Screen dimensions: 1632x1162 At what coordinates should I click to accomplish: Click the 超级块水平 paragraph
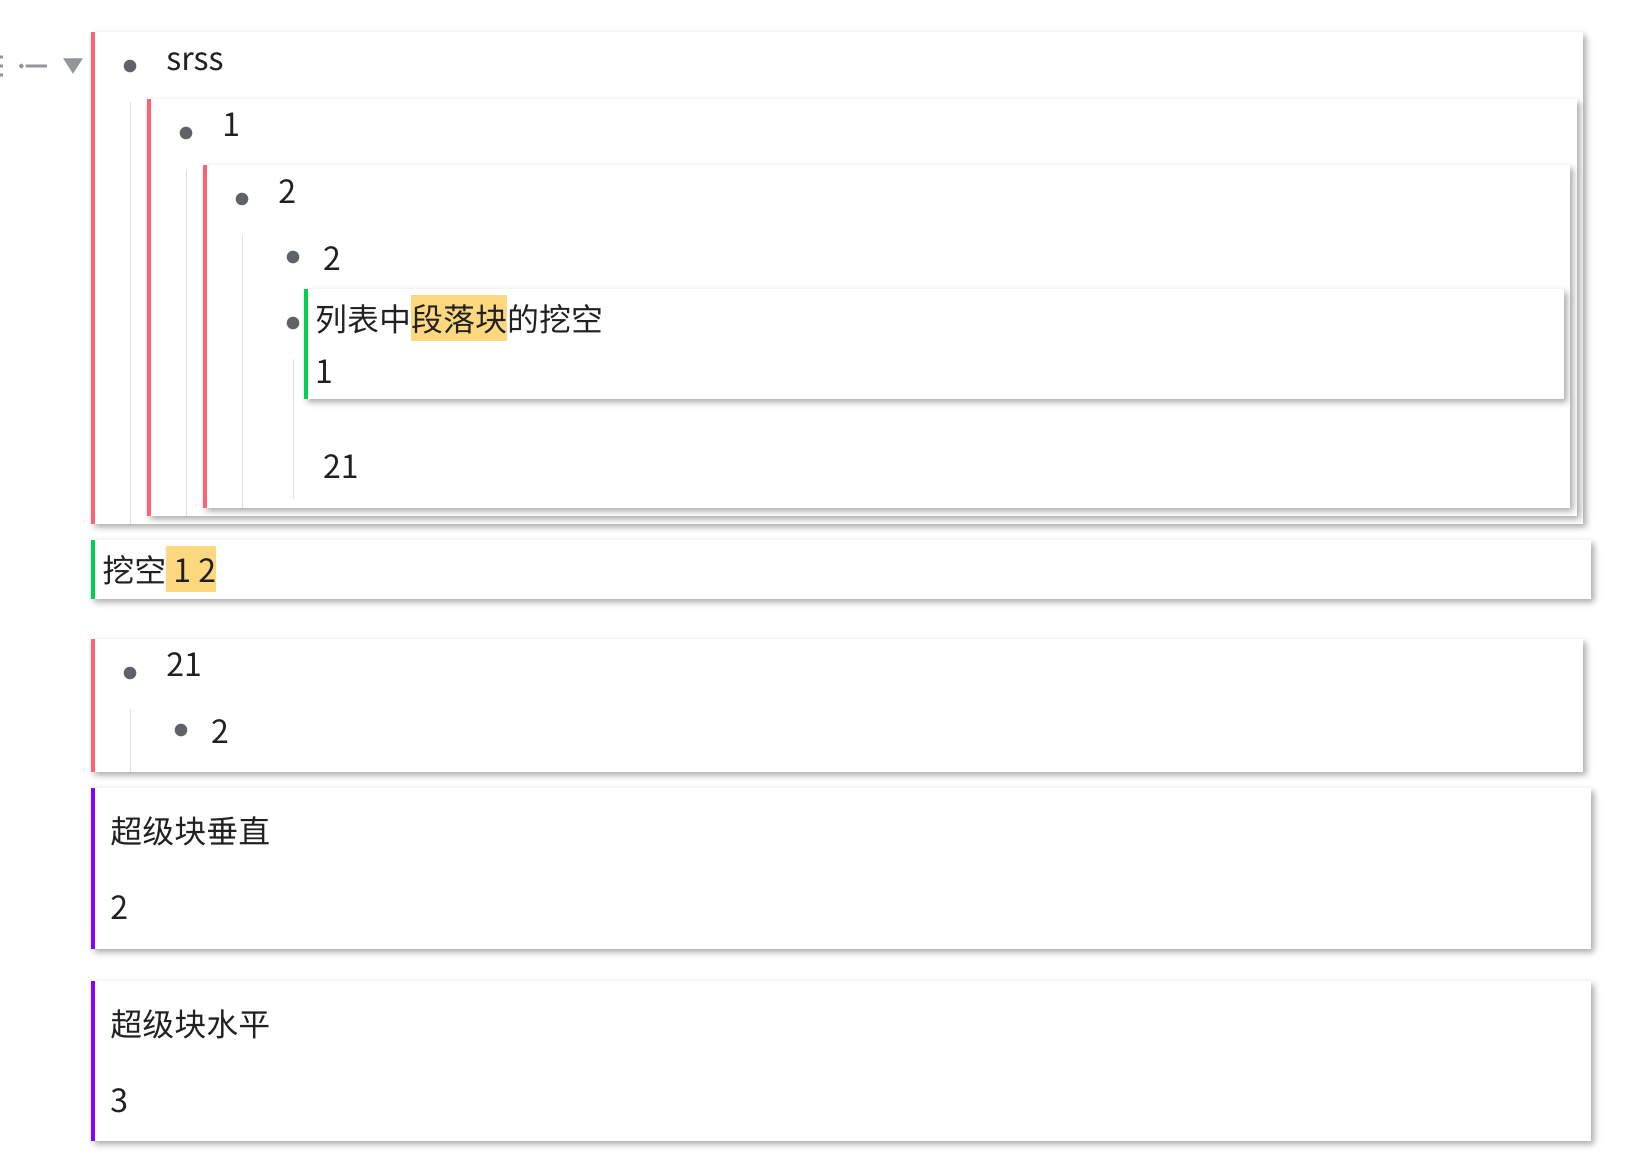[x=189, y=1024]
